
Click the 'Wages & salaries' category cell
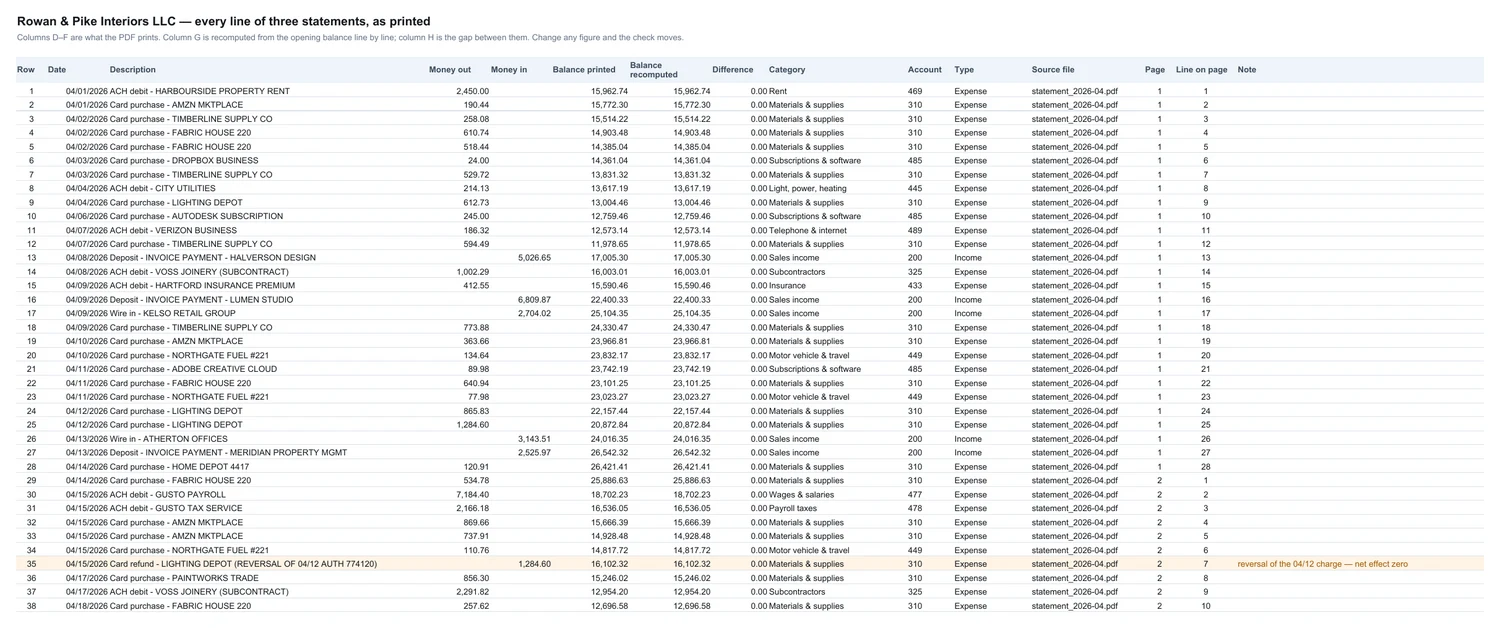coord(801,494)
